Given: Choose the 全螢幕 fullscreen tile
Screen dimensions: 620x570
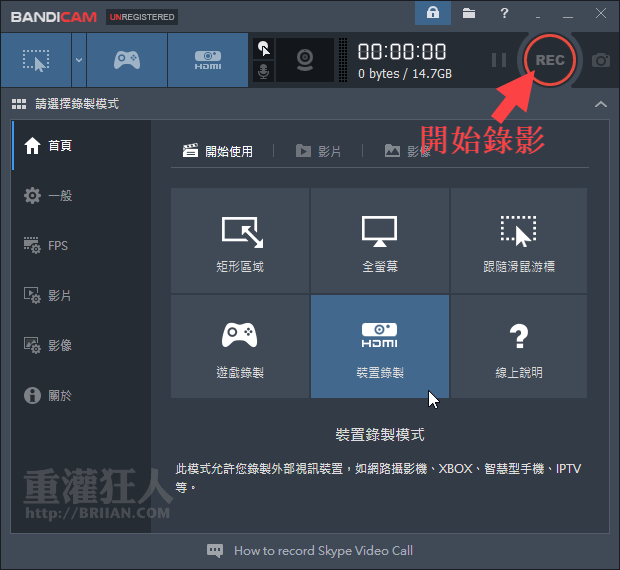Looking at the screenshot, I should coord(380,240).
